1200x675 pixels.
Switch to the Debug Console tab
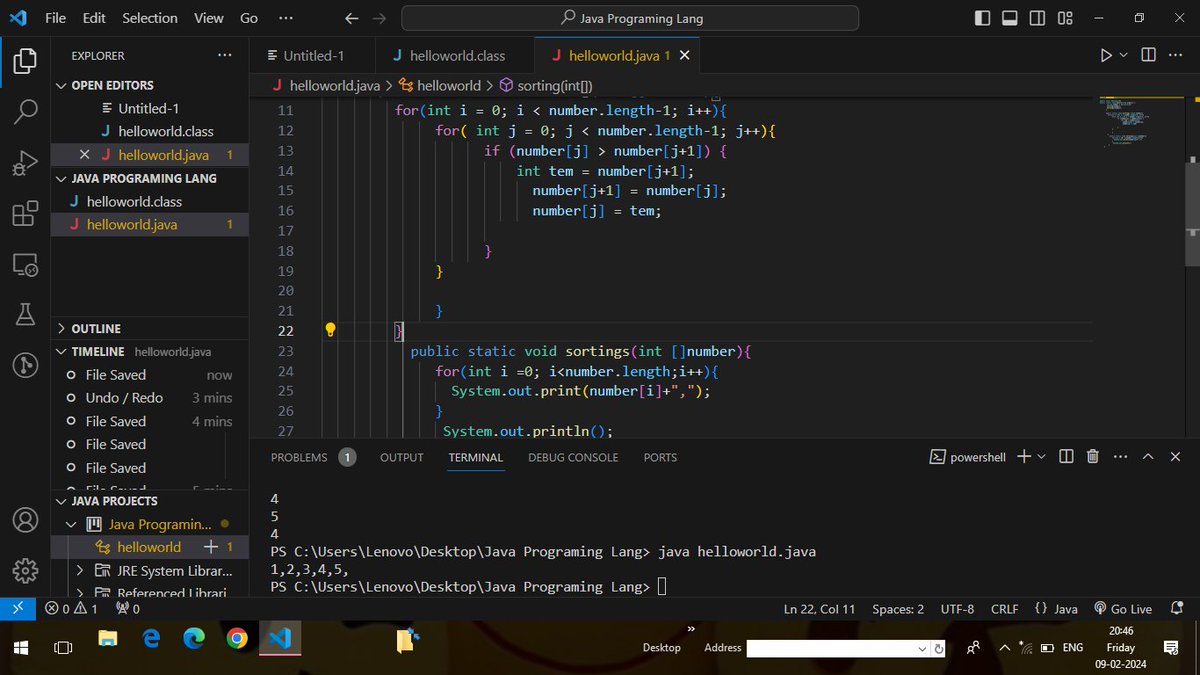point(573,457)
